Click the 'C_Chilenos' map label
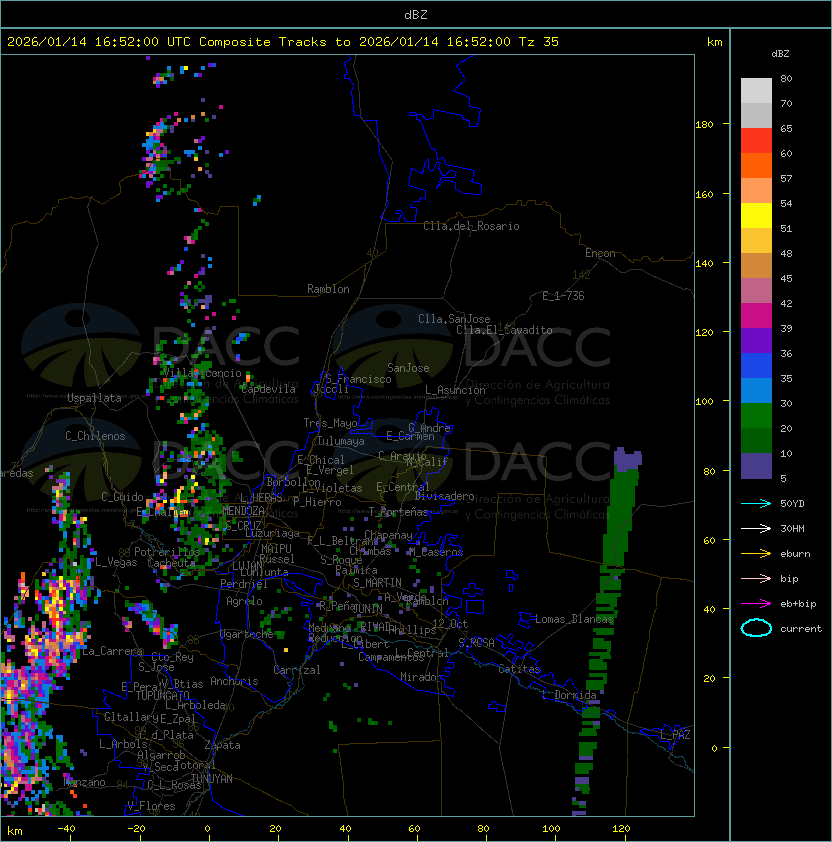The width and height of the screenshot is (832, 842). [x=95, y=436]
